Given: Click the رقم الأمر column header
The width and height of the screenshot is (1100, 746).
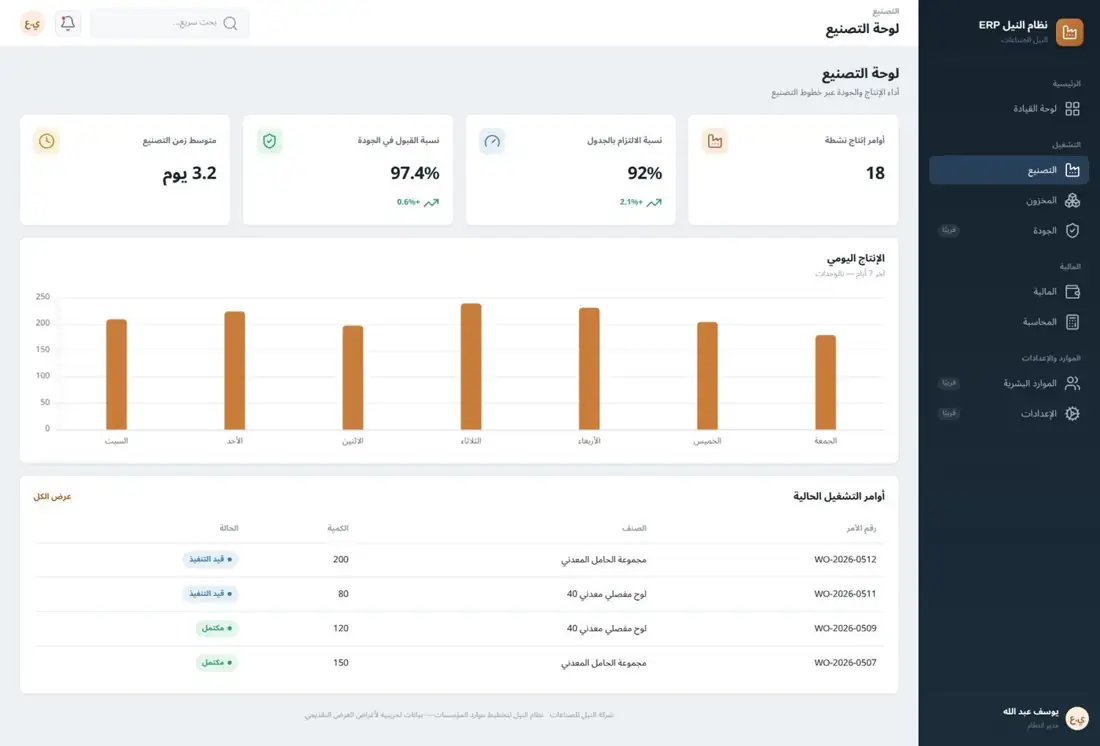Looking at the screenshot, I should [861, 528].
